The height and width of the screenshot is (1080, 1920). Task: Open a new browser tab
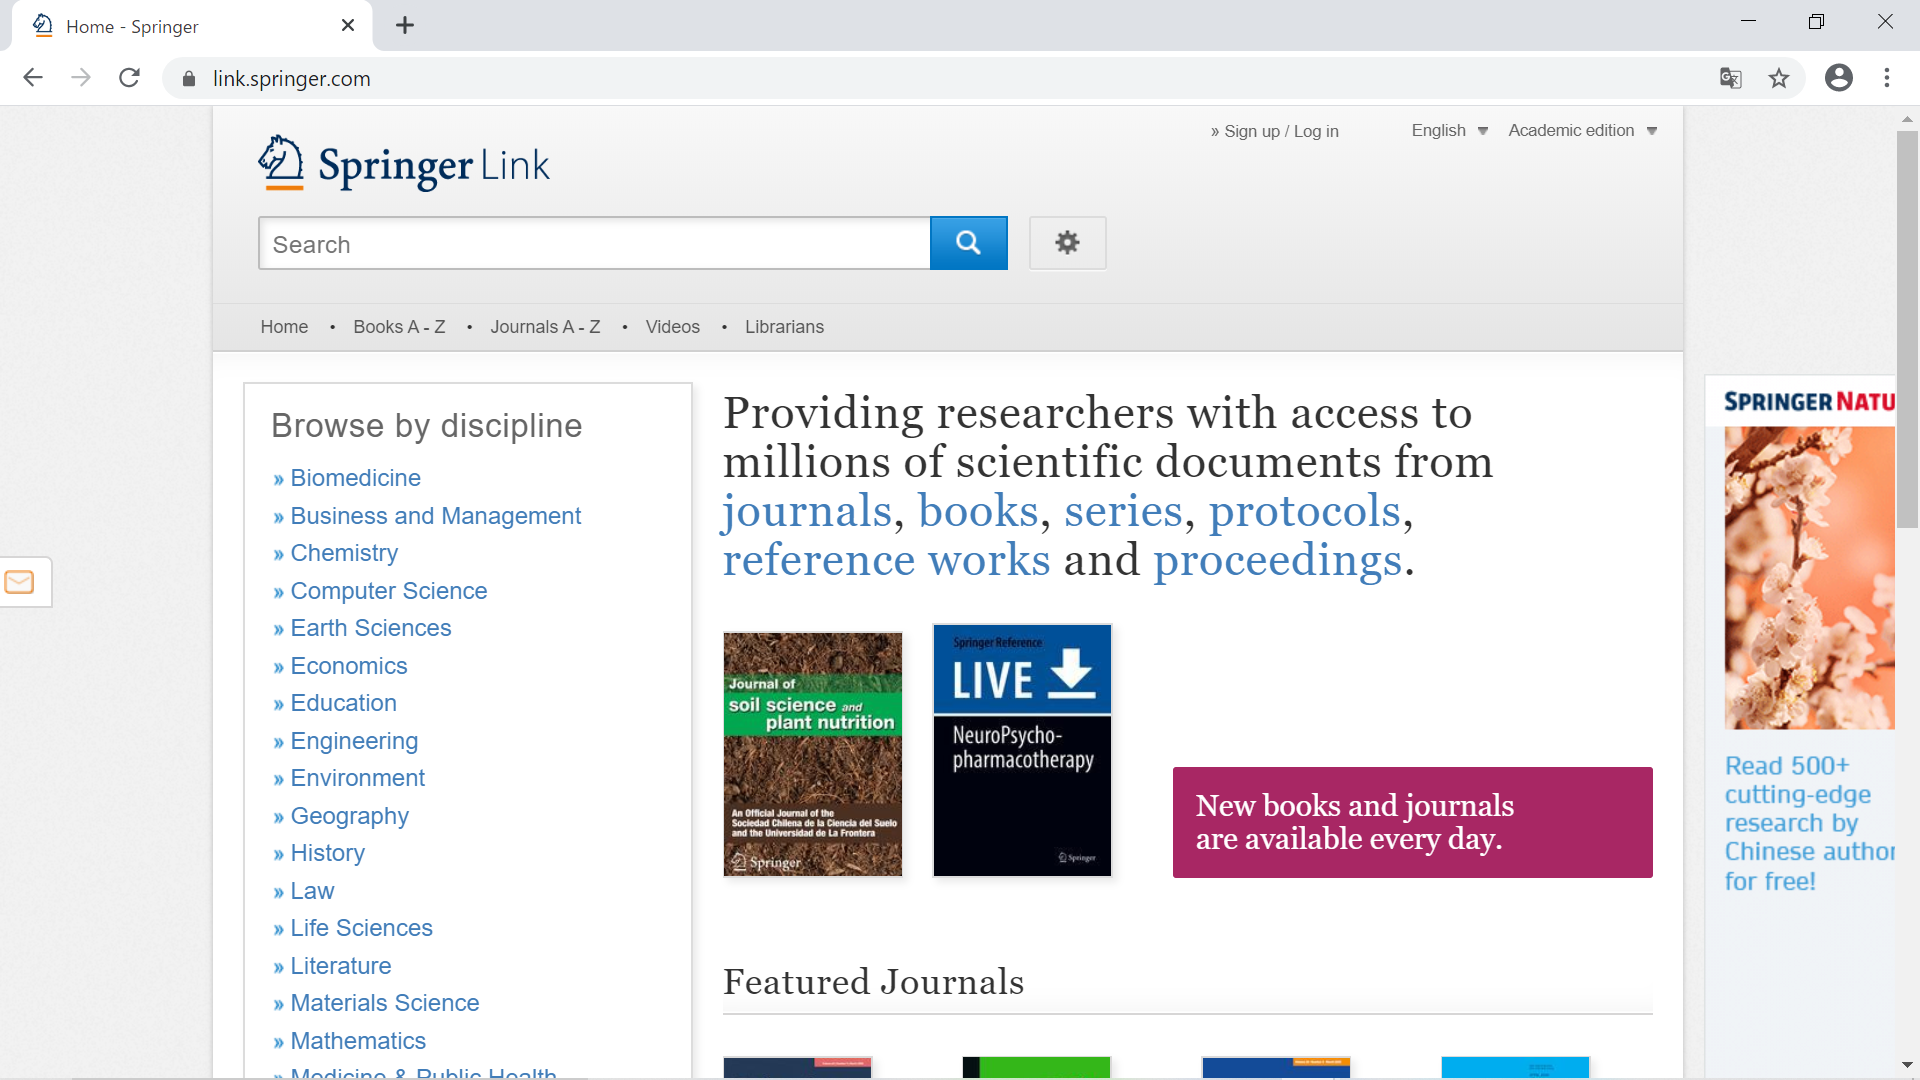pos(405,26)
